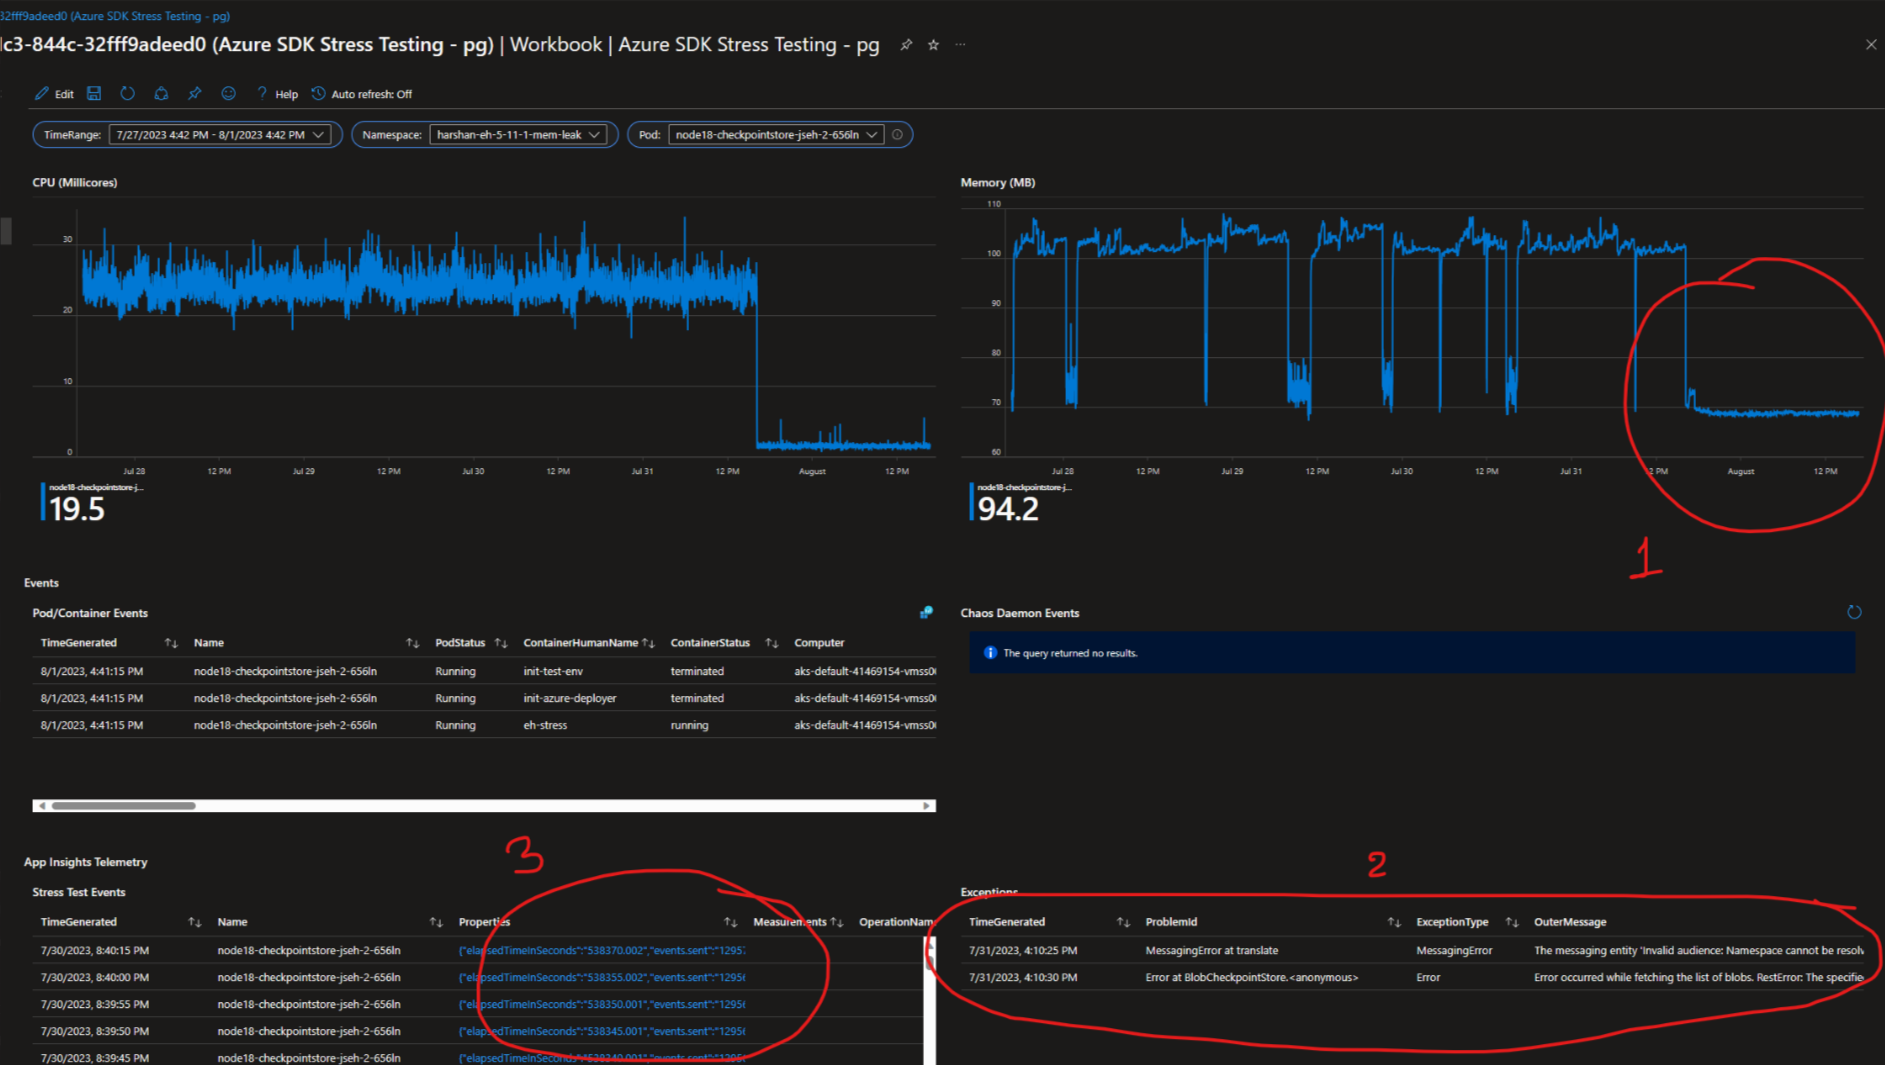Screen dimensions: 1885x1065
Task: Open the query icon on Pod/Container Events header
Action: click(x=926, y=612)
